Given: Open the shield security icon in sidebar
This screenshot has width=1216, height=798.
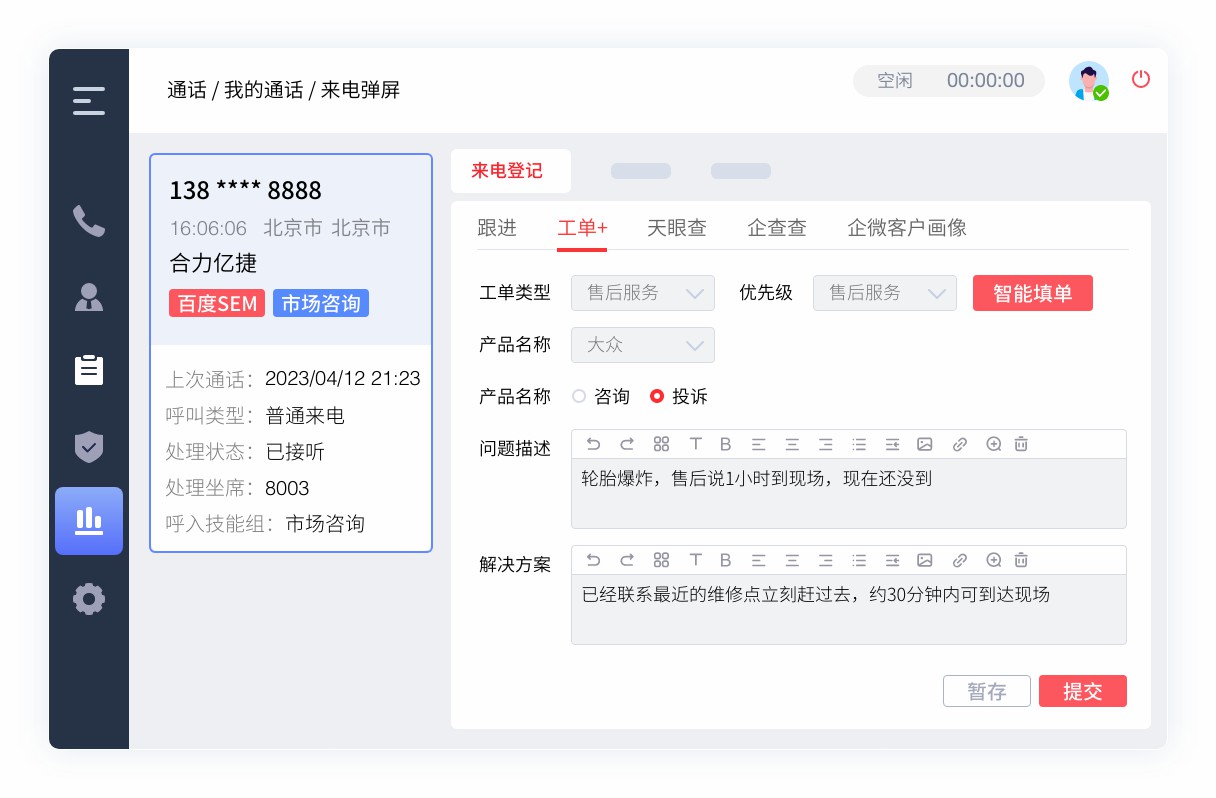Looking at the screenshot, I should [x=89, y=447].
